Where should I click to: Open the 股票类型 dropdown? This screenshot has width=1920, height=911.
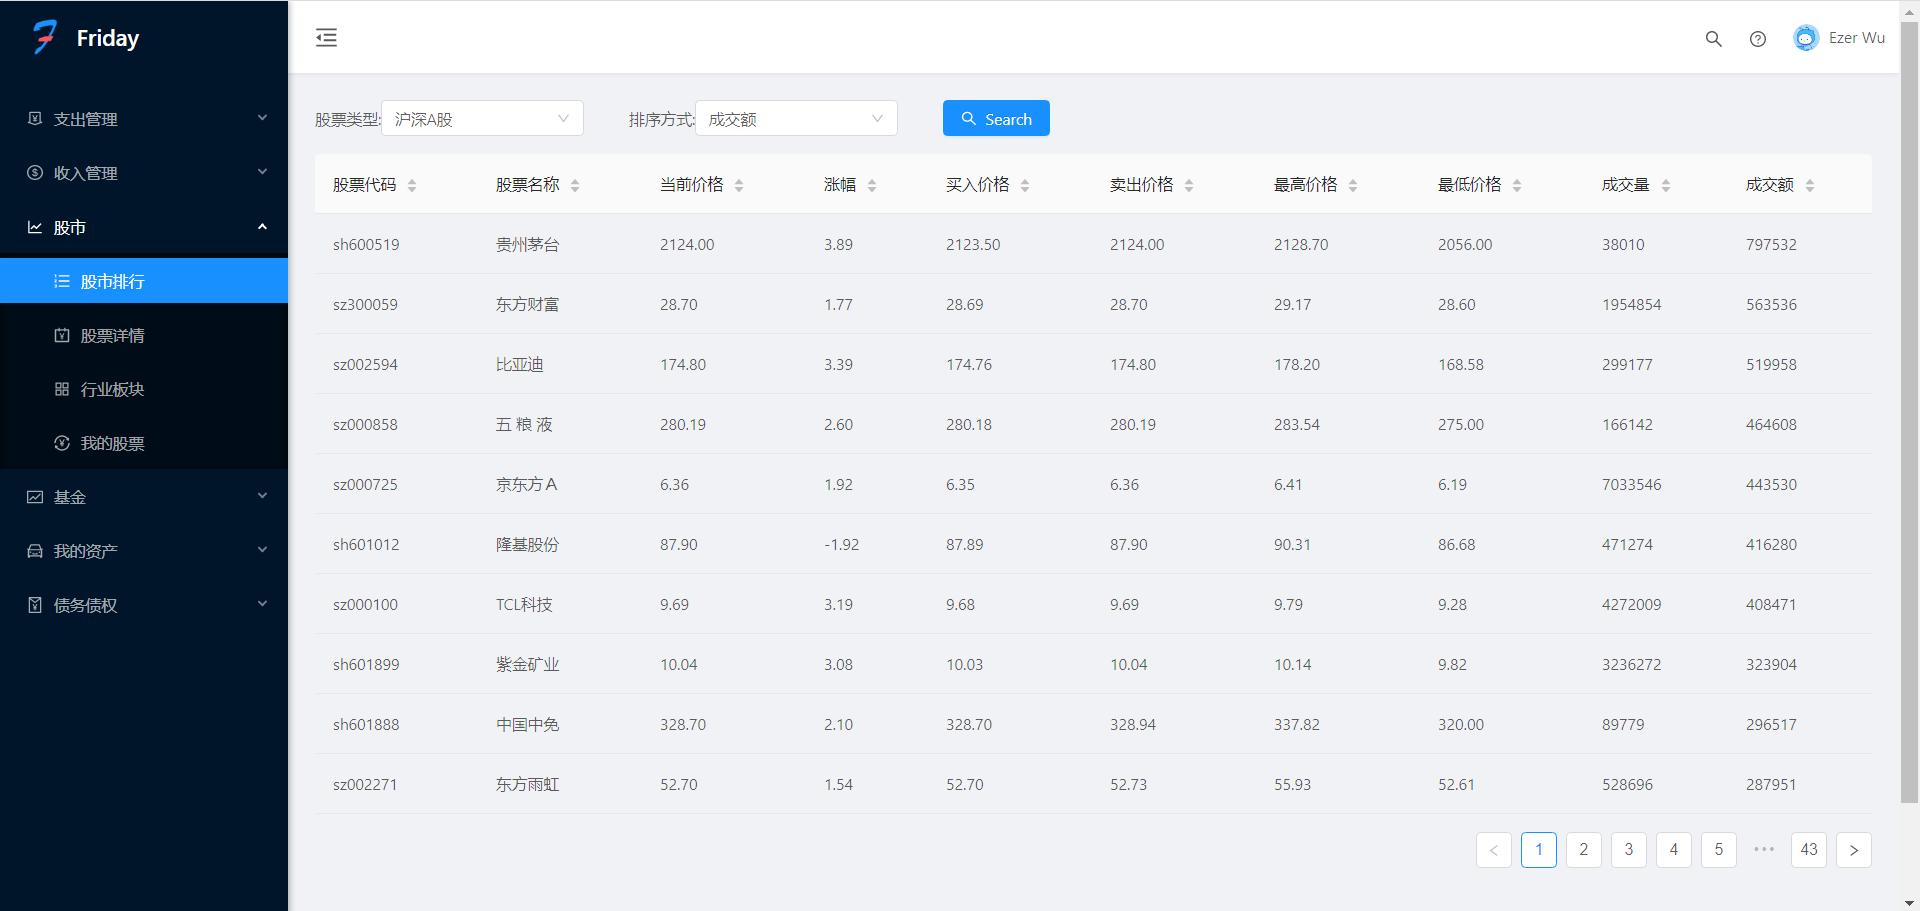pyautogui.click(x=482, y=118)
